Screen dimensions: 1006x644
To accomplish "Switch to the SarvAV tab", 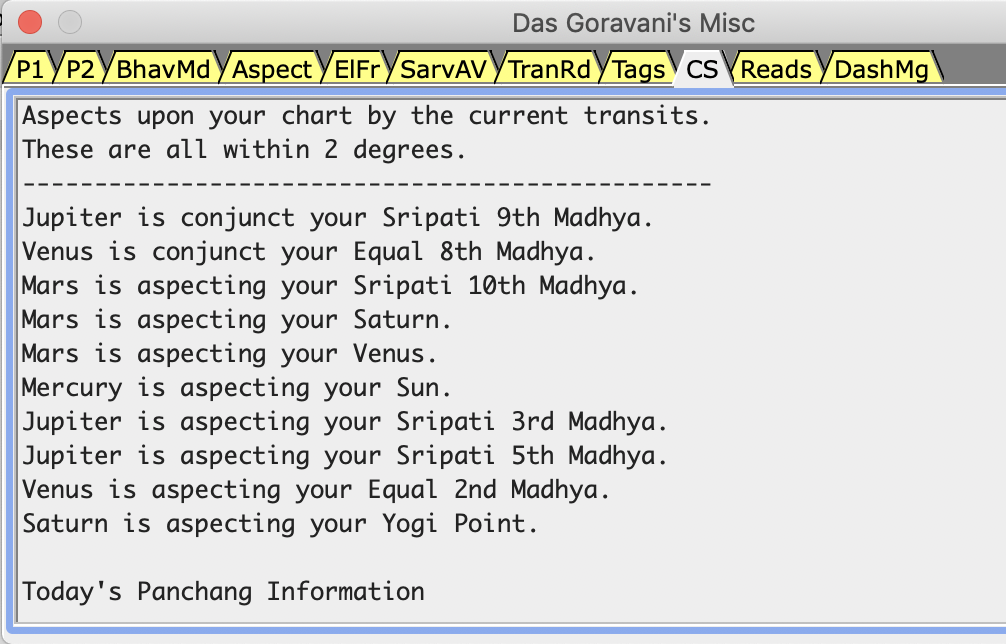I will (x=444, y=69).
